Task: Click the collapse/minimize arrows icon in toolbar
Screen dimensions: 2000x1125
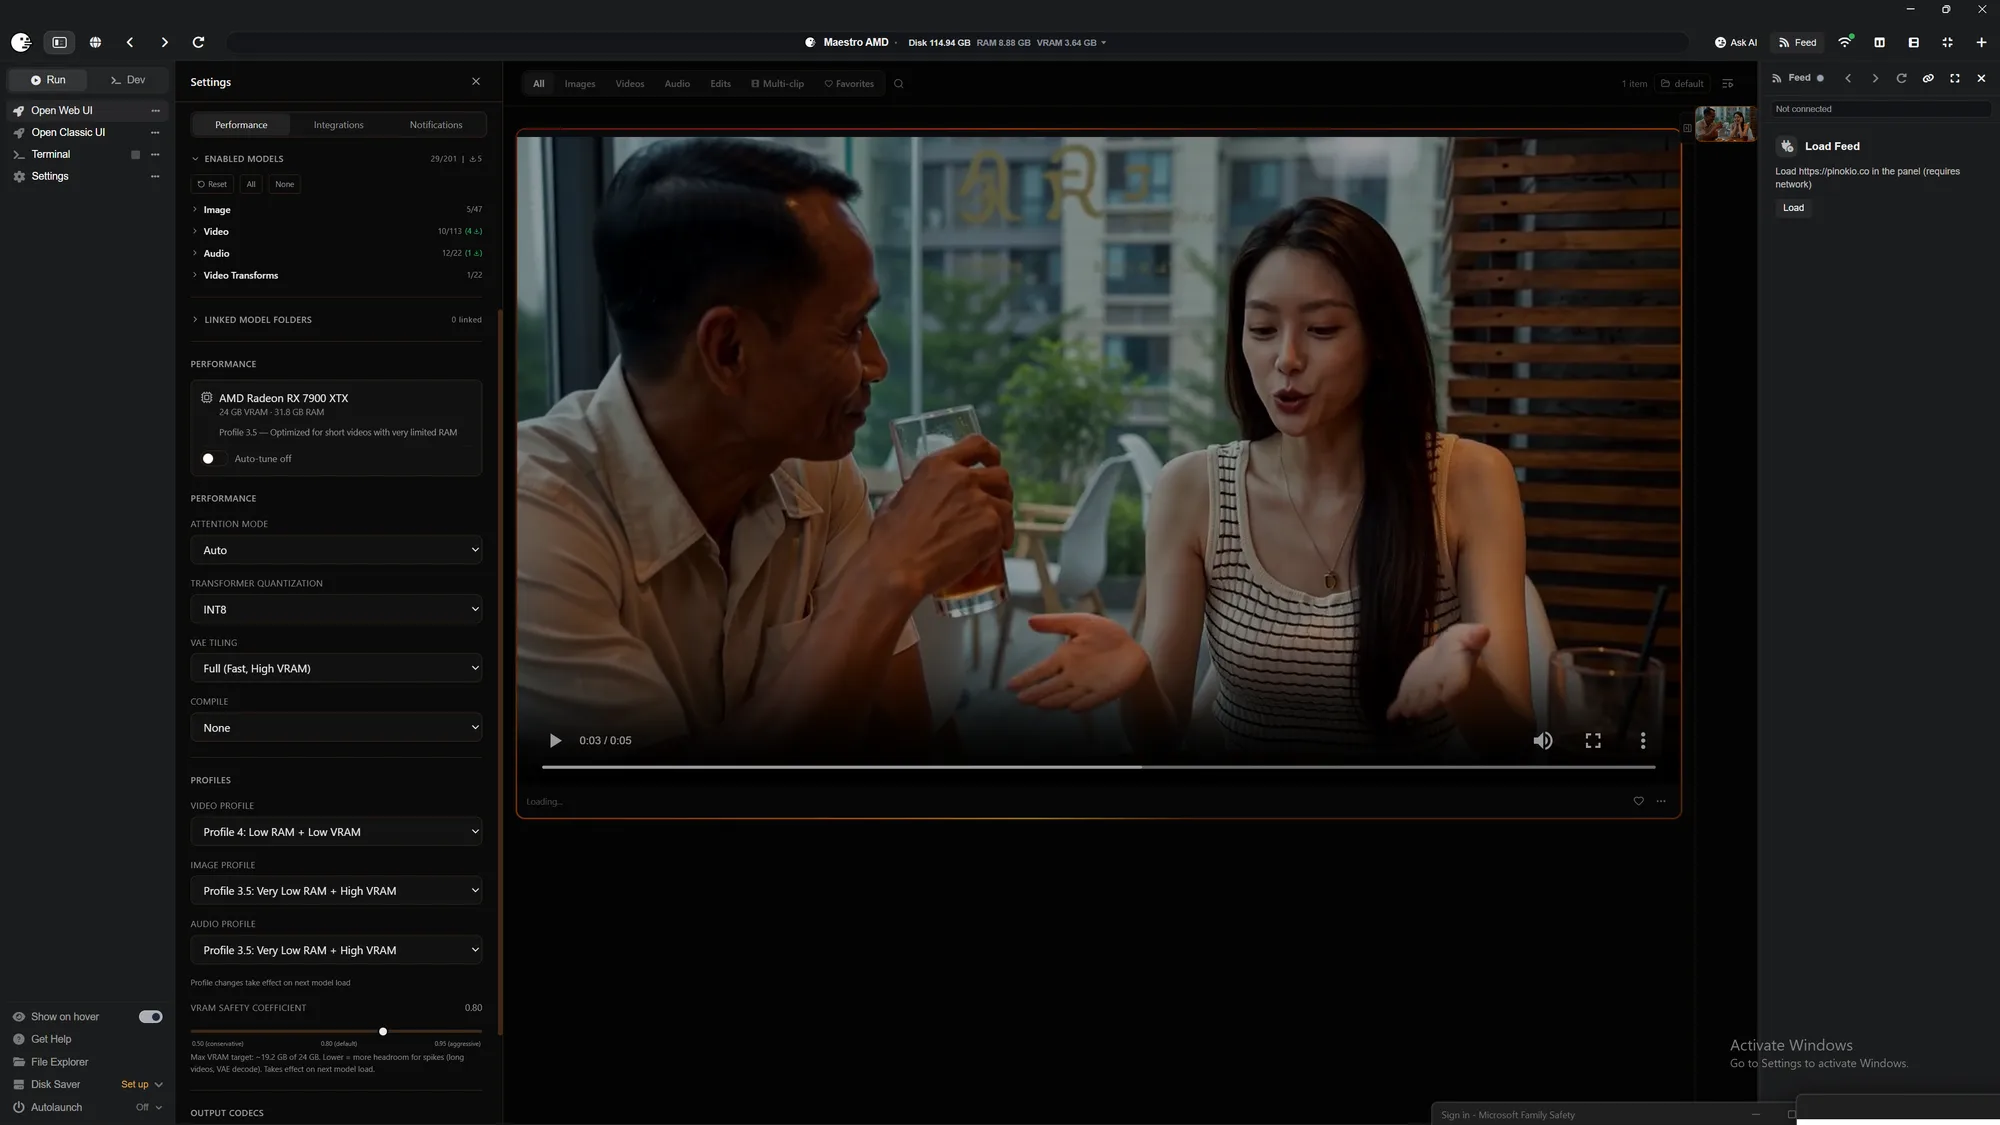Action: pyautogui.click(x=1947, y=42)
